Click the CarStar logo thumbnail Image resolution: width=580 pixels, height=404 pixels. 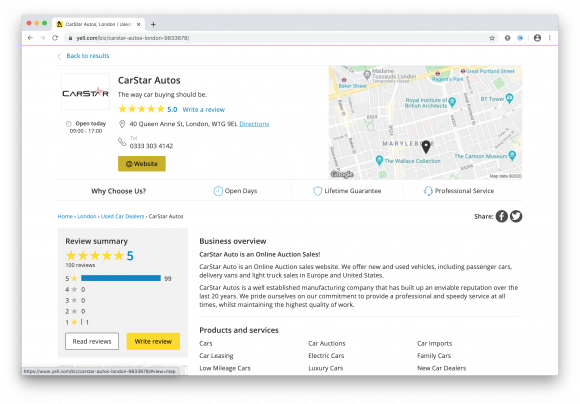tap(85, 91)
